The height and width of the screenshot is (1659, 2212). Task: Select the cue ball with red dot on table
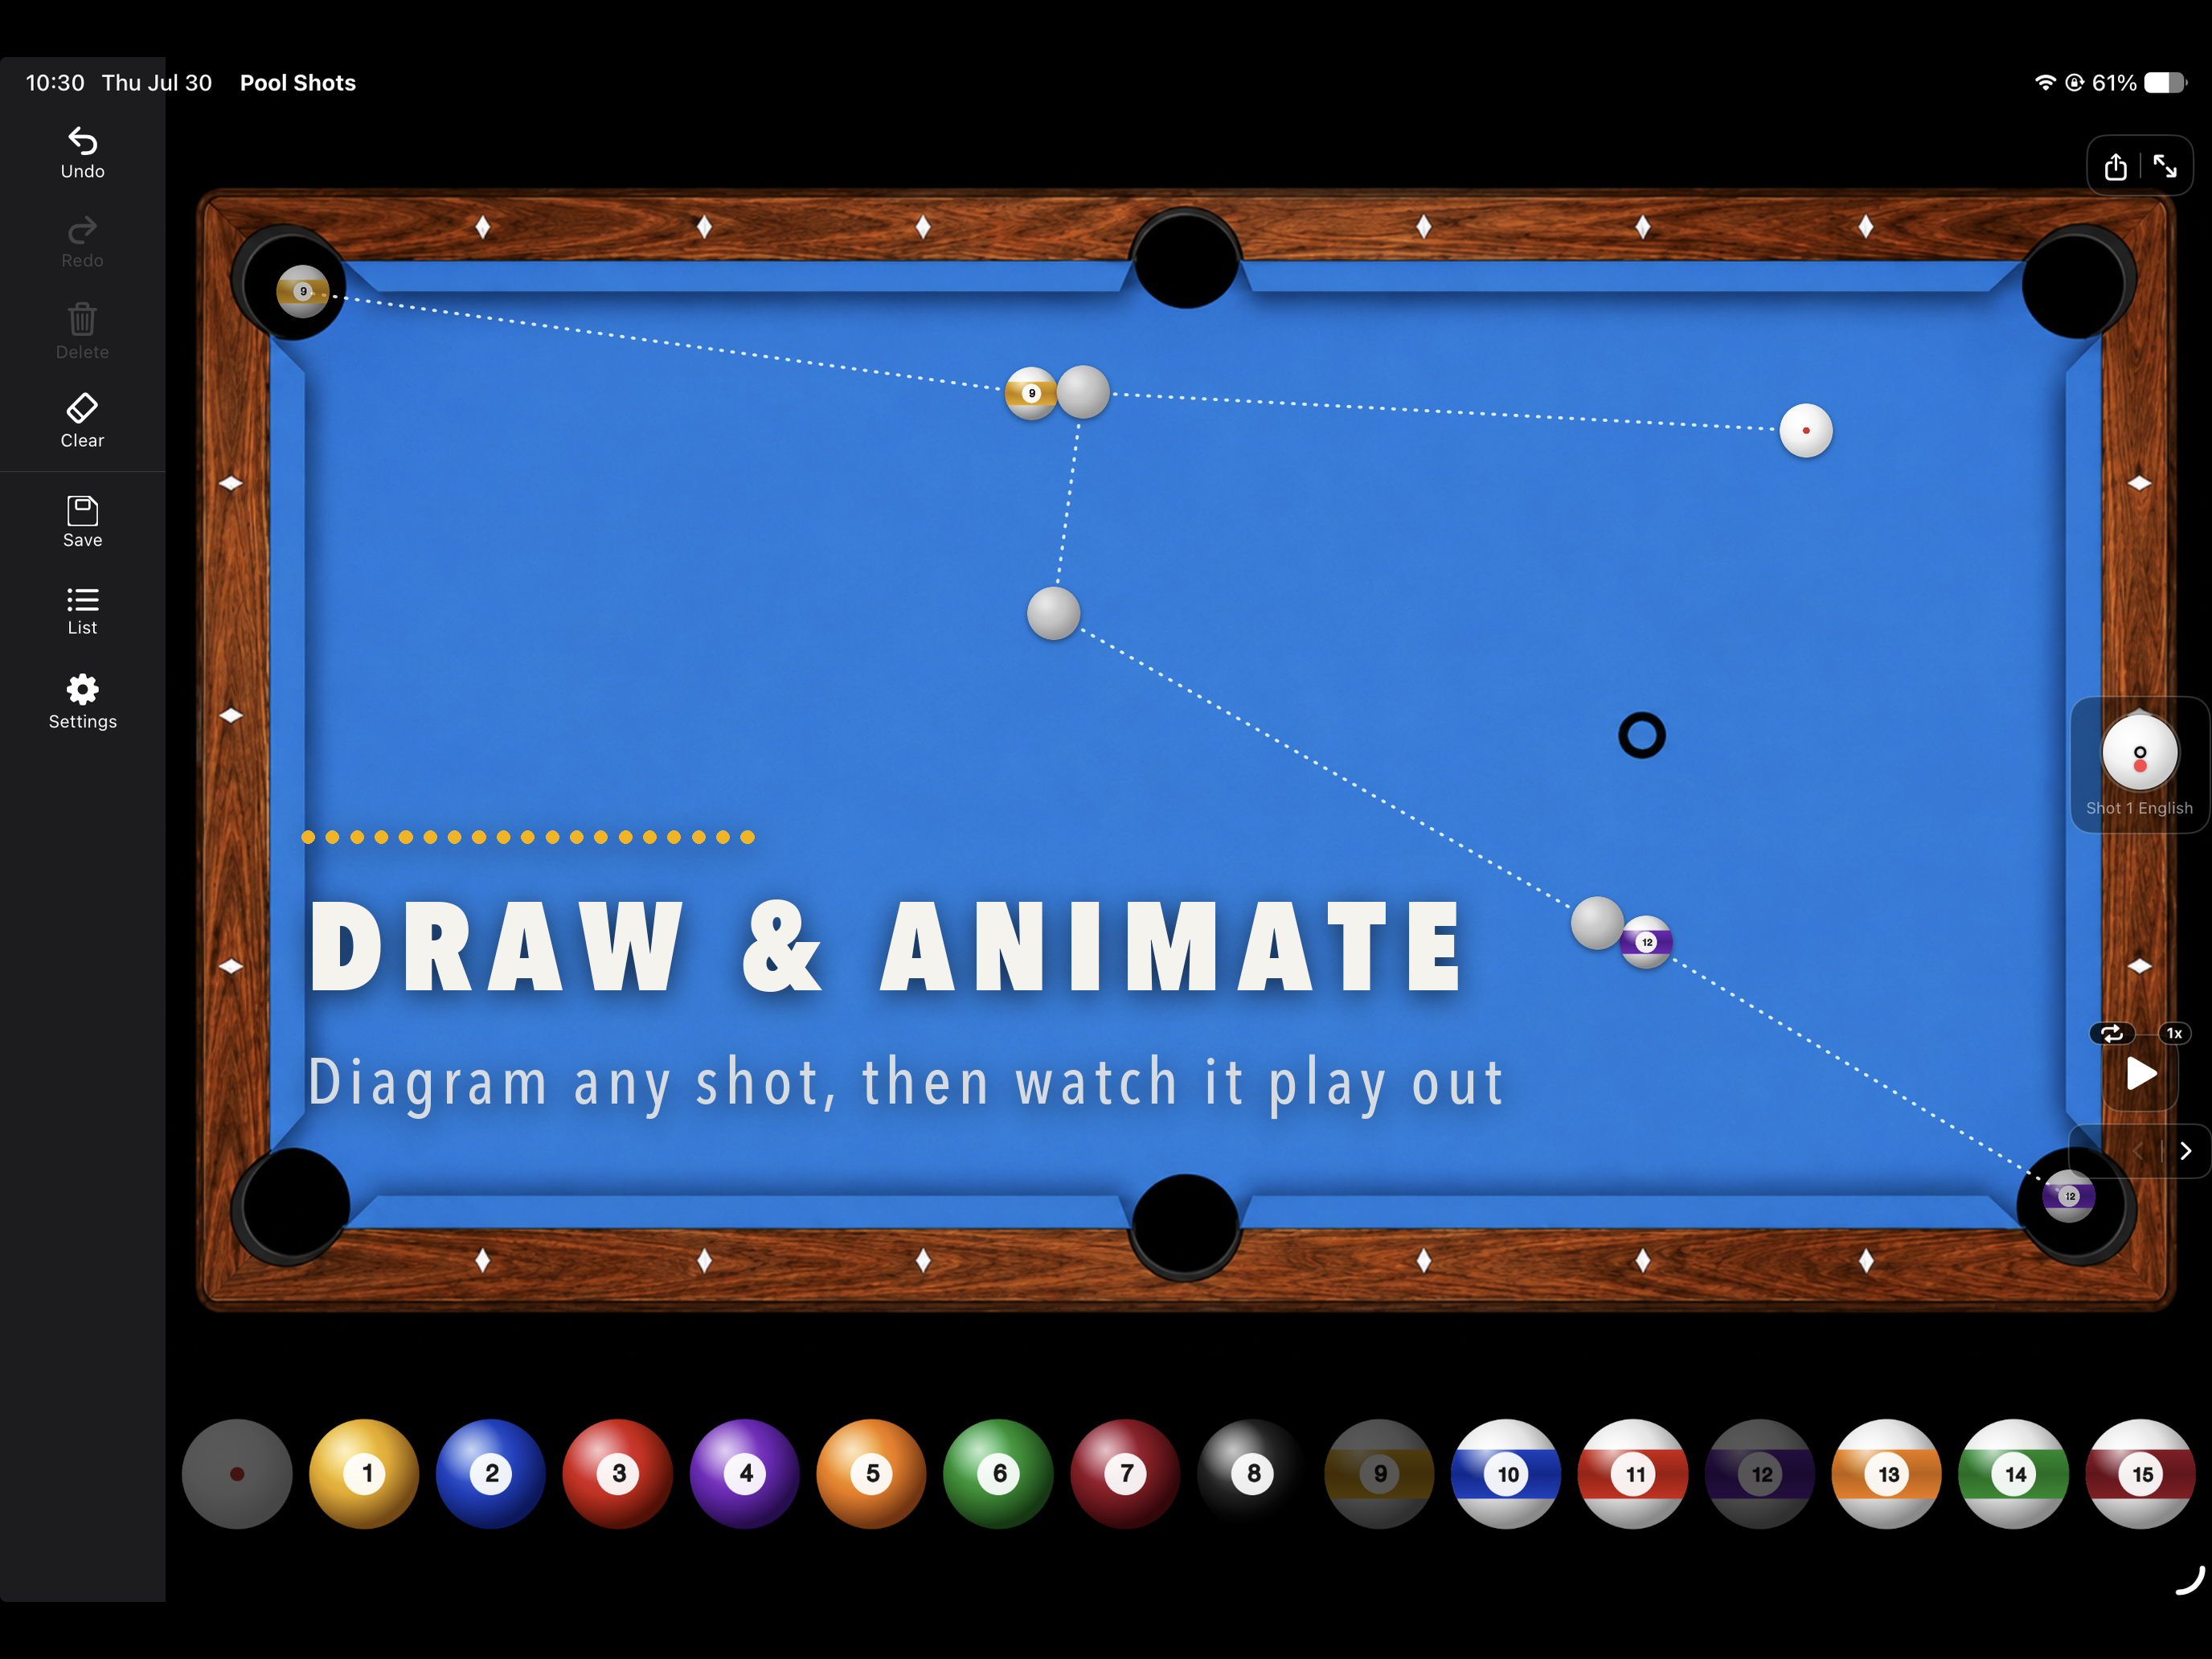(x=1806, y=430)
